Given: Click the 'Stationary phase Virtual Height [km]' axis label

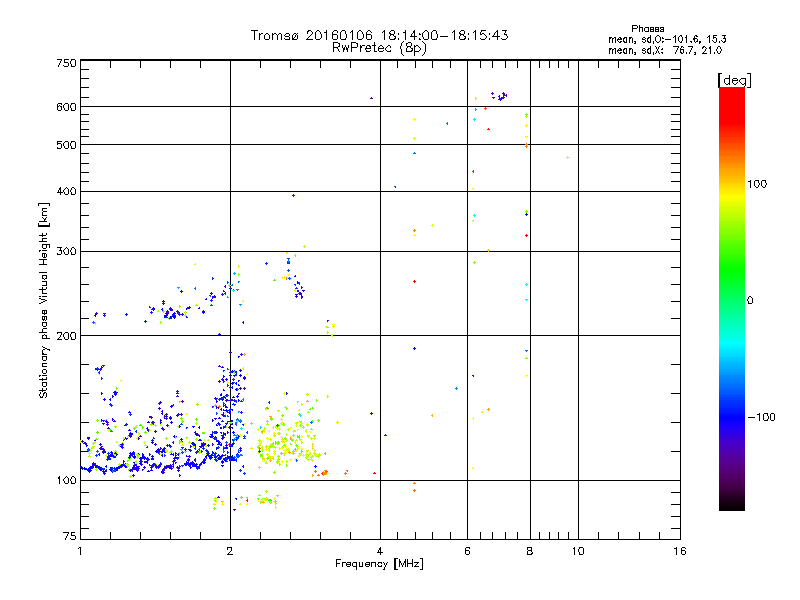Looking at the screenshot, I should click(43, 301).
